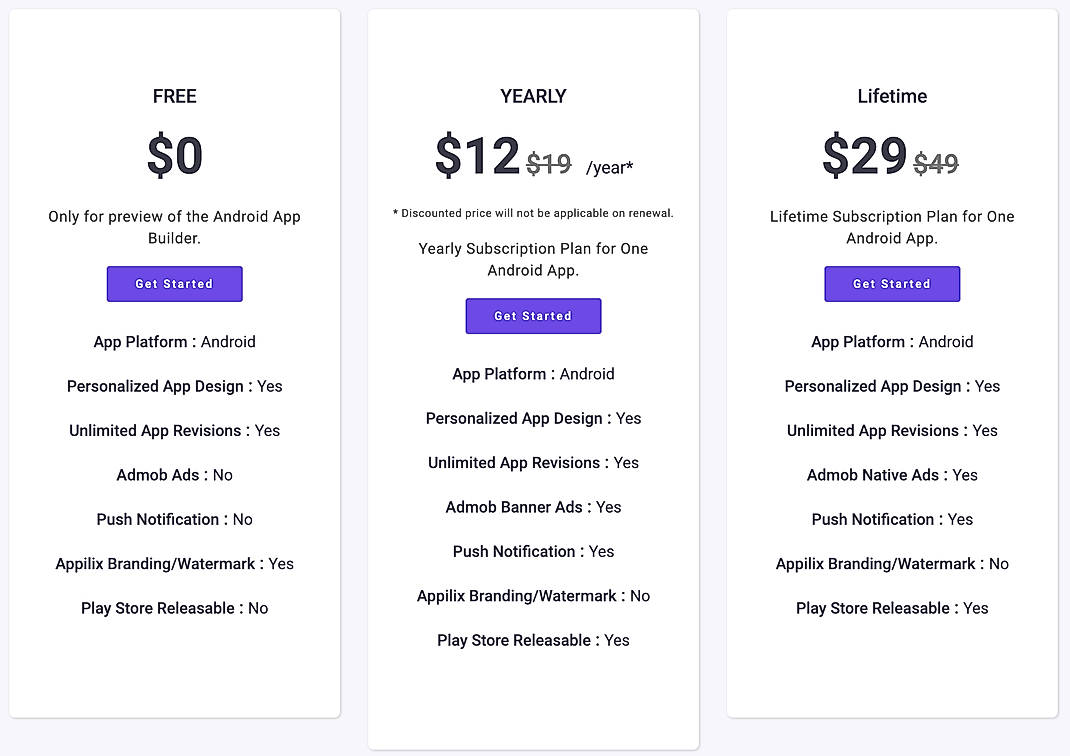Select the 'App Platform : Android' row on FREE plan

click(x=174, y=341)
